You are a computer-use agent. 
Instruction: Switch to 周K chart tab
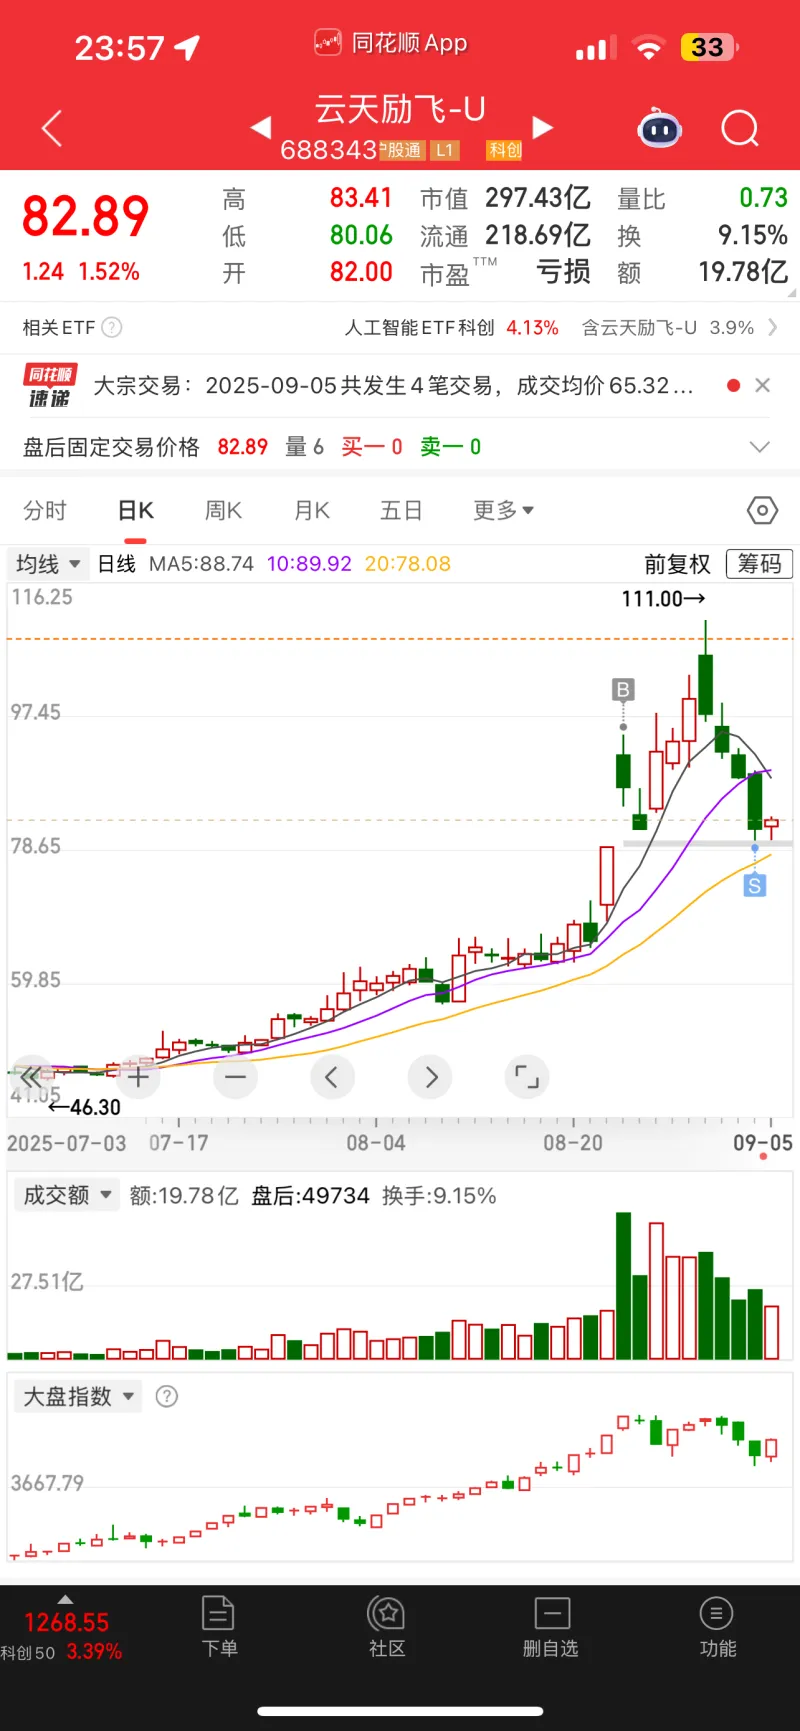click(223, 511)
